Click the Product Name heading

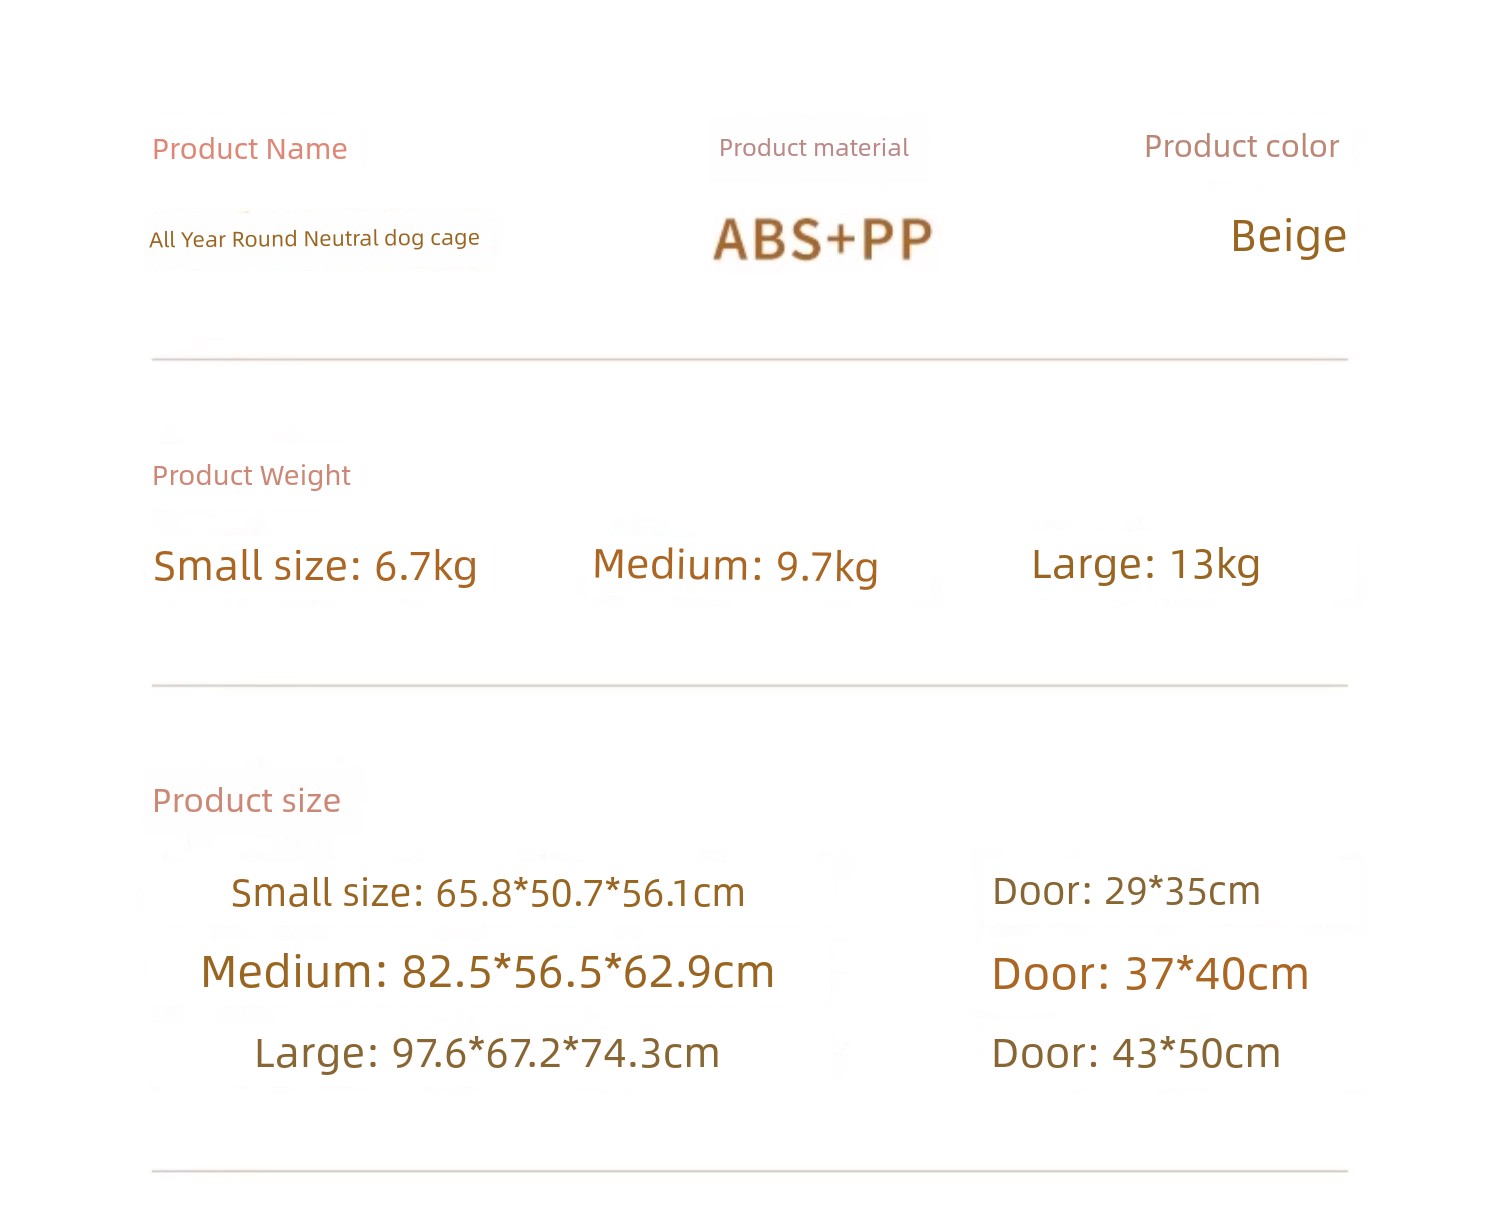[x=249, y=149]
